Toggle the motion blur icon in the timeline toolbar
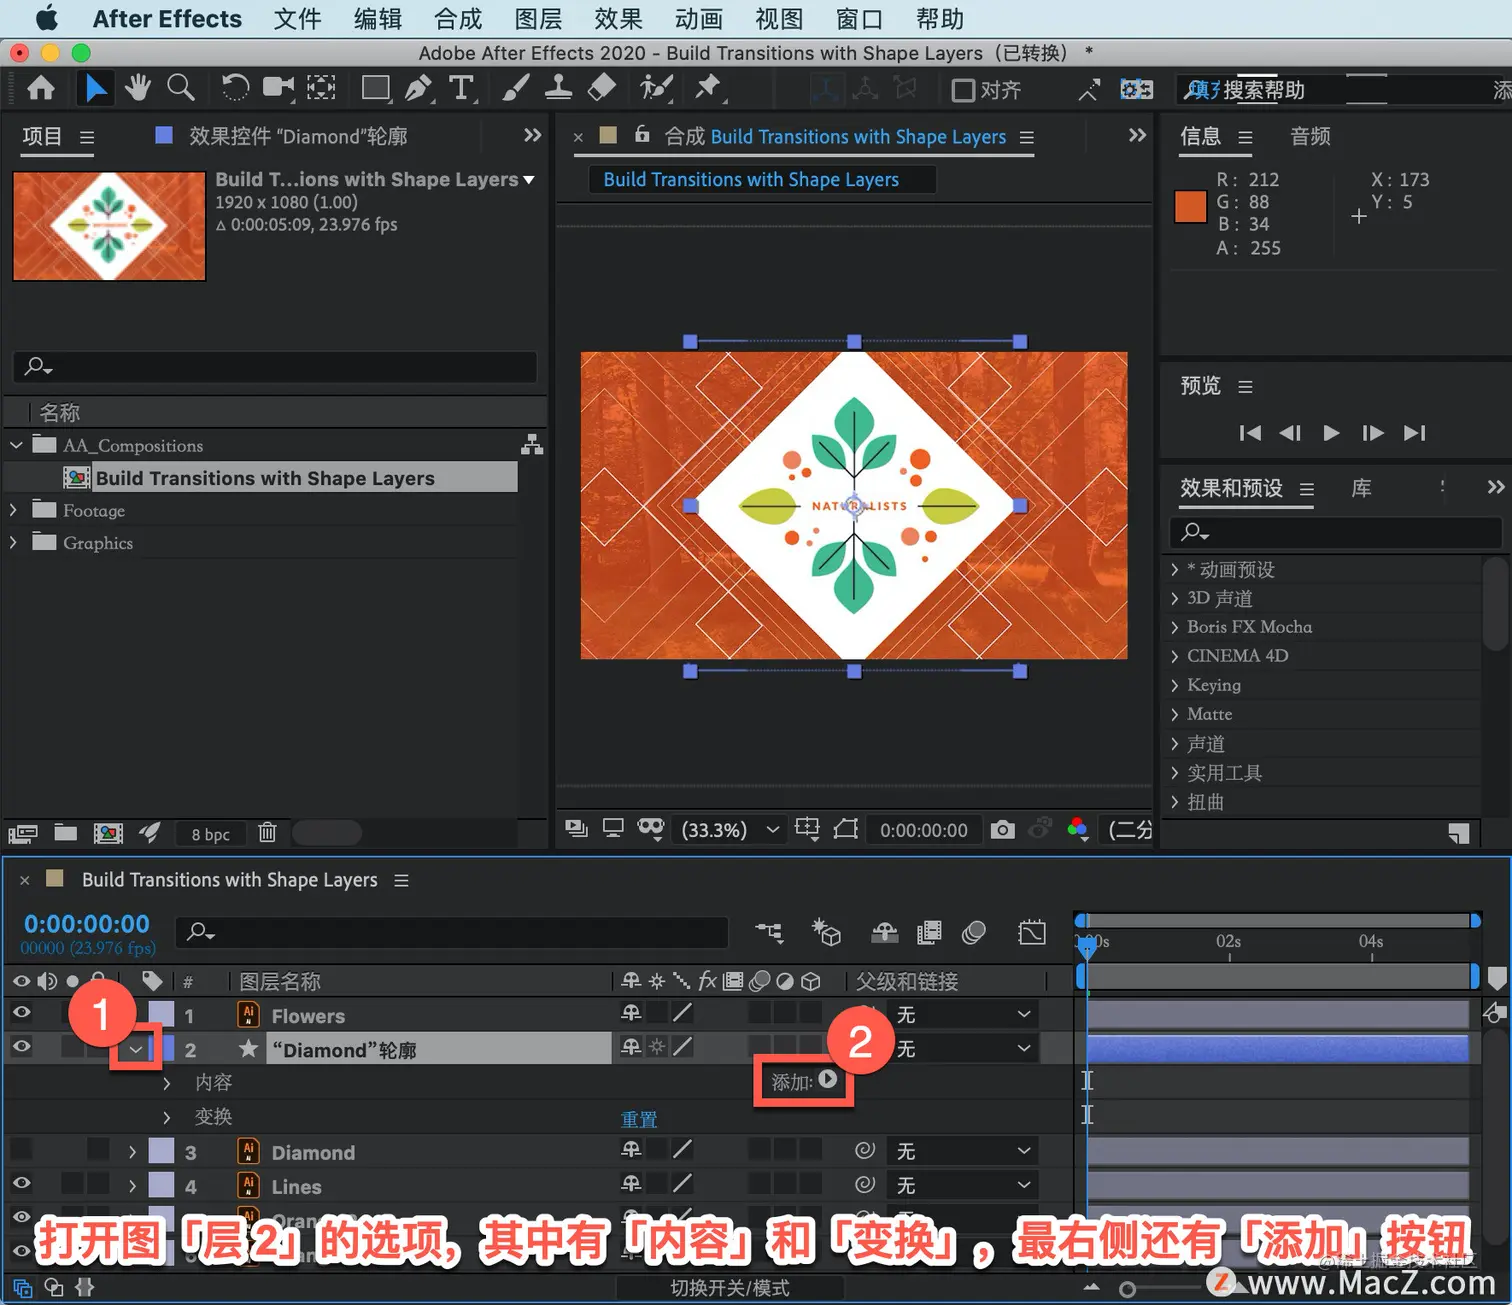Image resolution: width=1512 pixels, height=1305 pixels. [x=974, y=932]
